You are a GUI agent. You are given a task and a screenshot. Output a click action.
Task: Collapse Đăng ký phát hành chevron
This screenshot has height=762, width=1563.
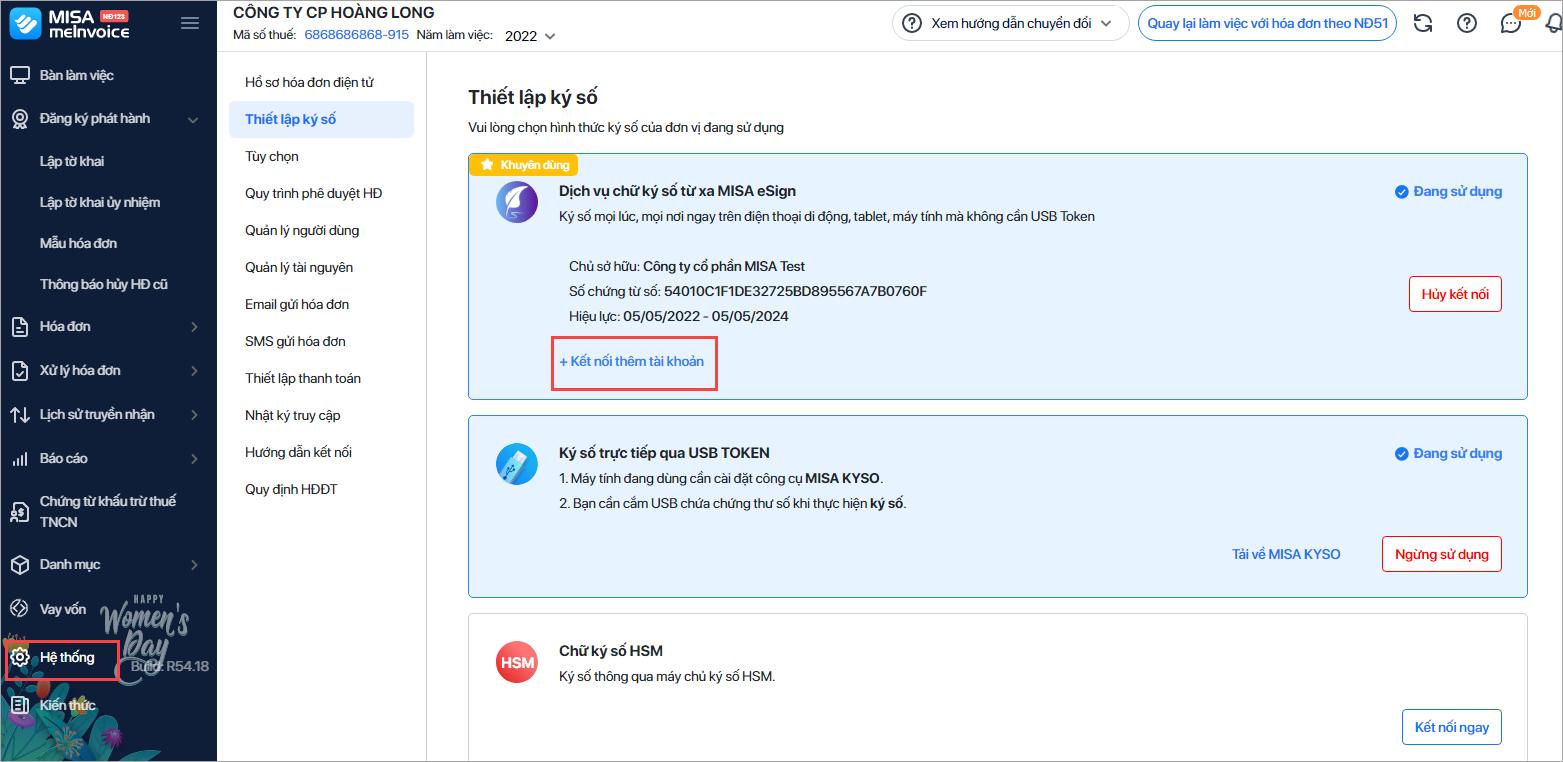pyautogui.click(x=194, y=119)
